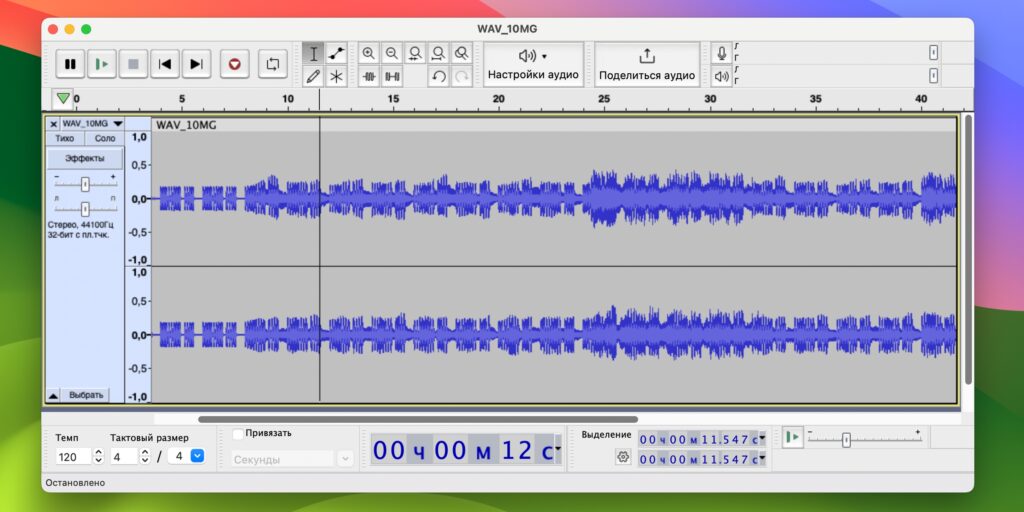Close the WAV_10MG track
Screen dimensions: 1024x512
(x=54, y=123)
